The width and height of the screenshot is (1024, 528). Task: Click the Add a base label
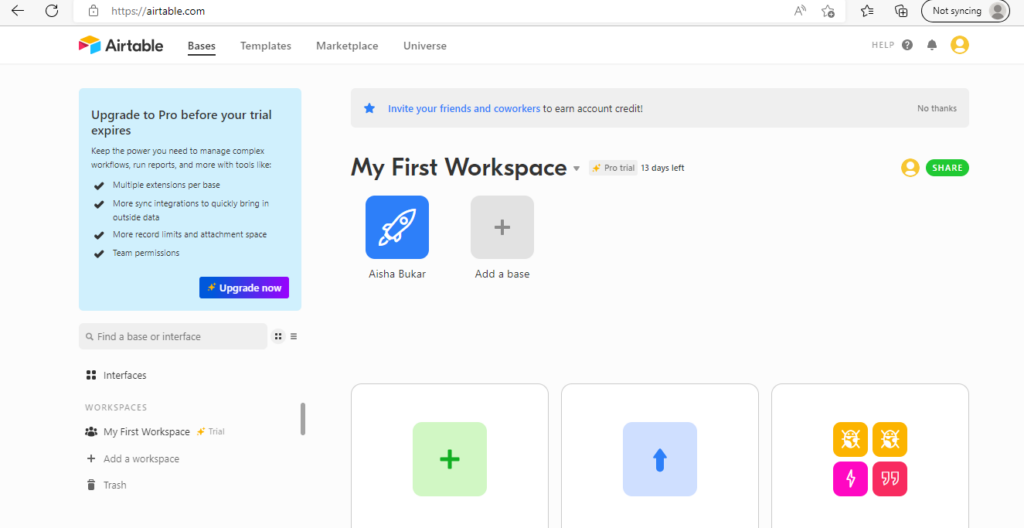tap(502, 274)
